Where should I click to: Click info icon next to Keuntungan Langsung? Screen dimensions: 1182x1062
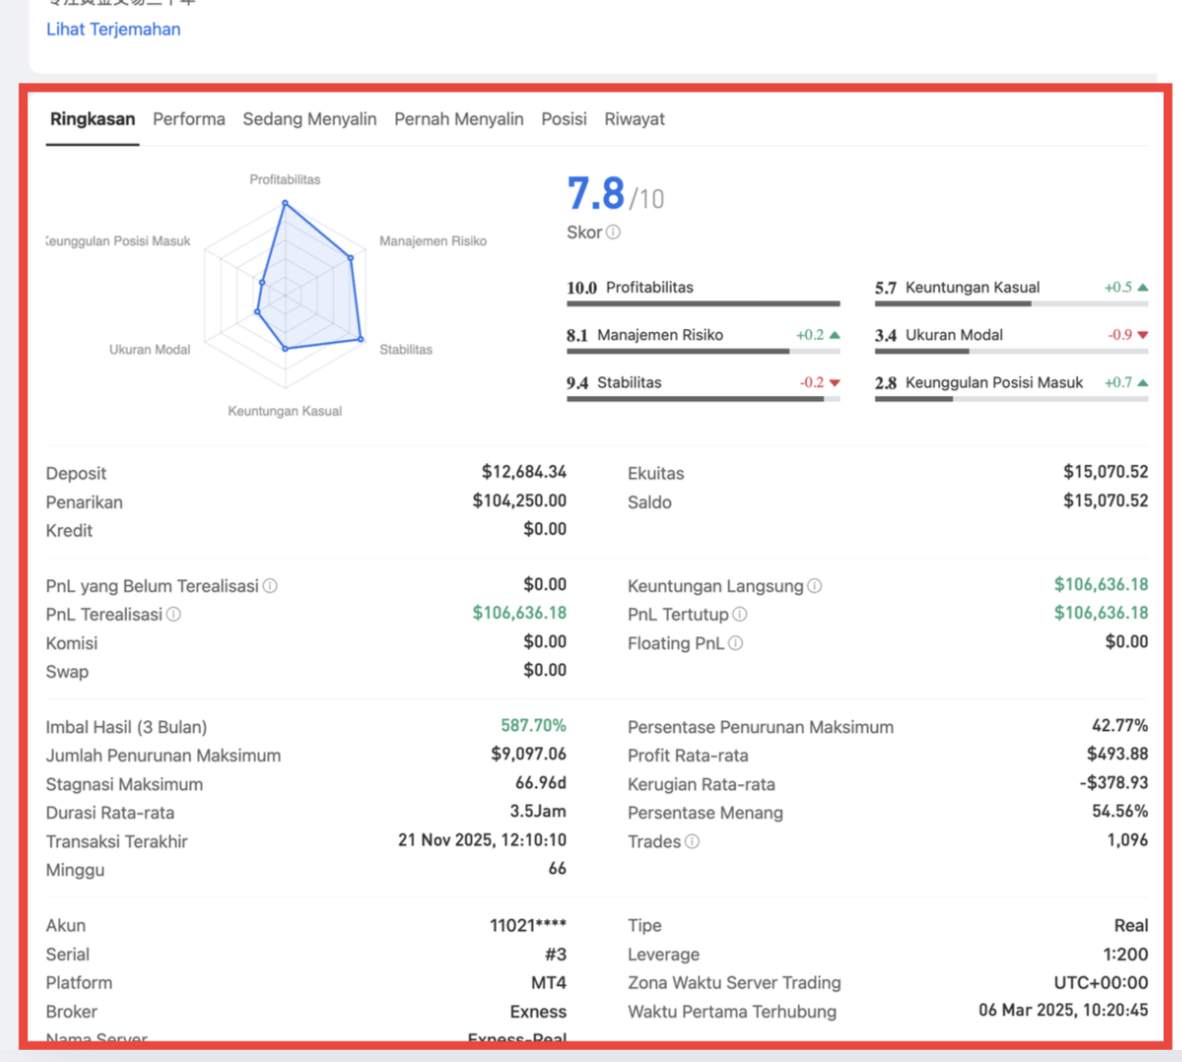click(x=814, y=586)
